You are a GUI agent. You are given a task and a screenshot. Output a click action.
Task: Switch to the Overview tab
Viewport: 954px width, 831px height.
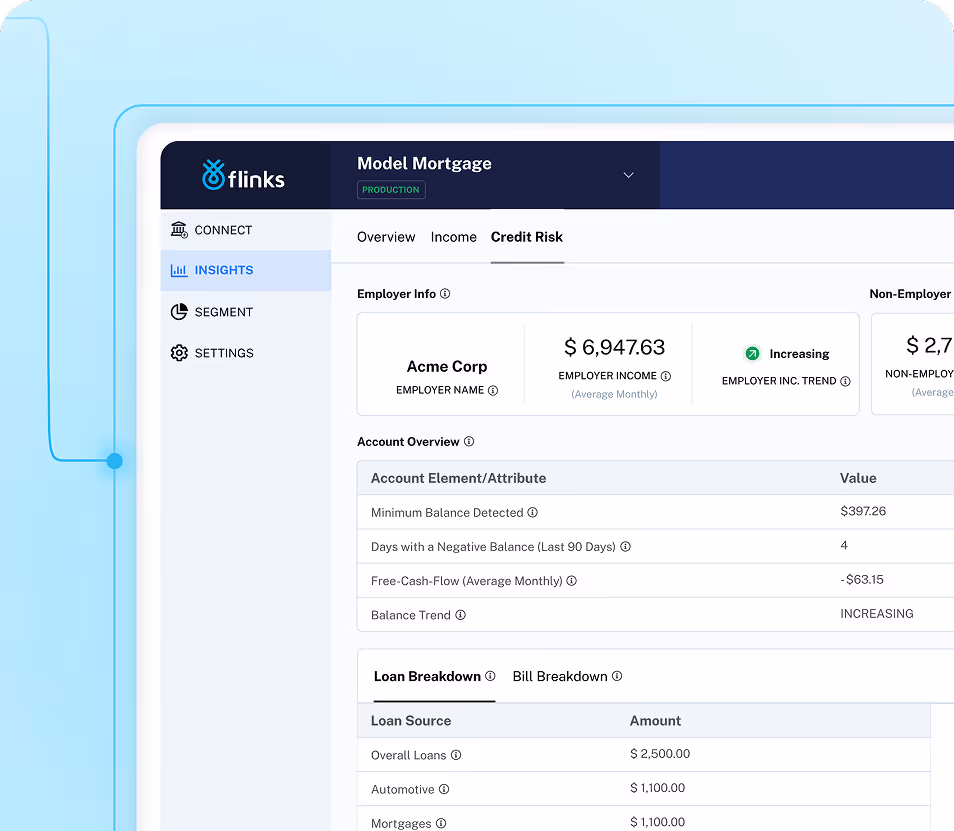point(386,237)
